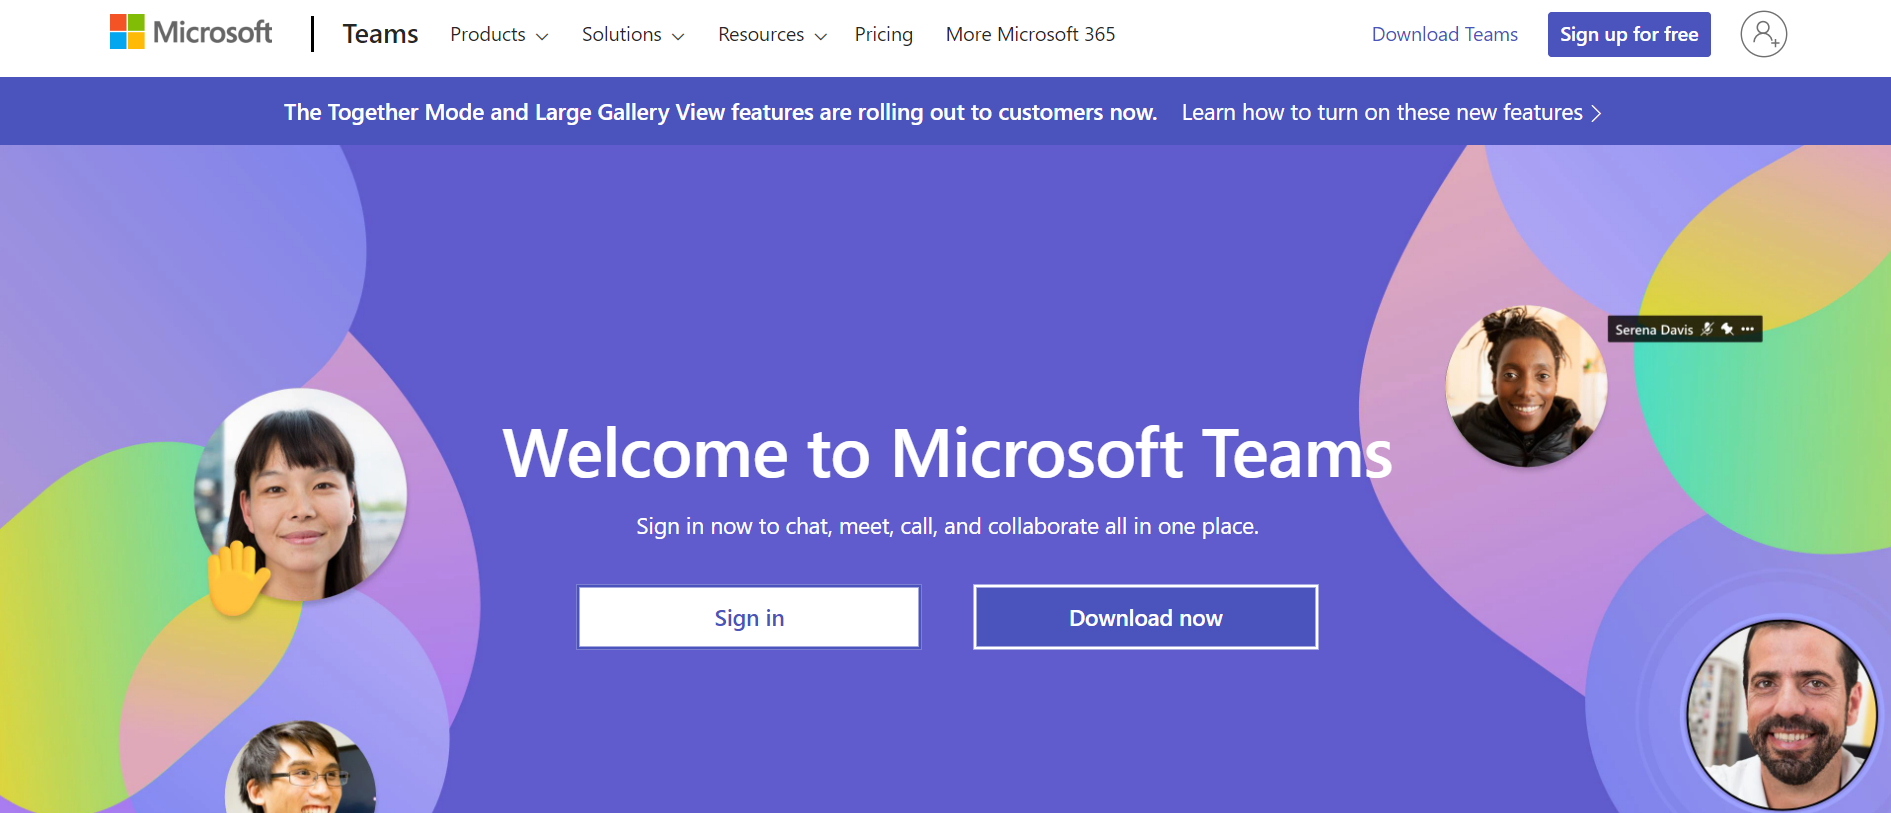
Task: Expand the Products dropdown menu
Action: pyautogui.click(x=499, y=35)
